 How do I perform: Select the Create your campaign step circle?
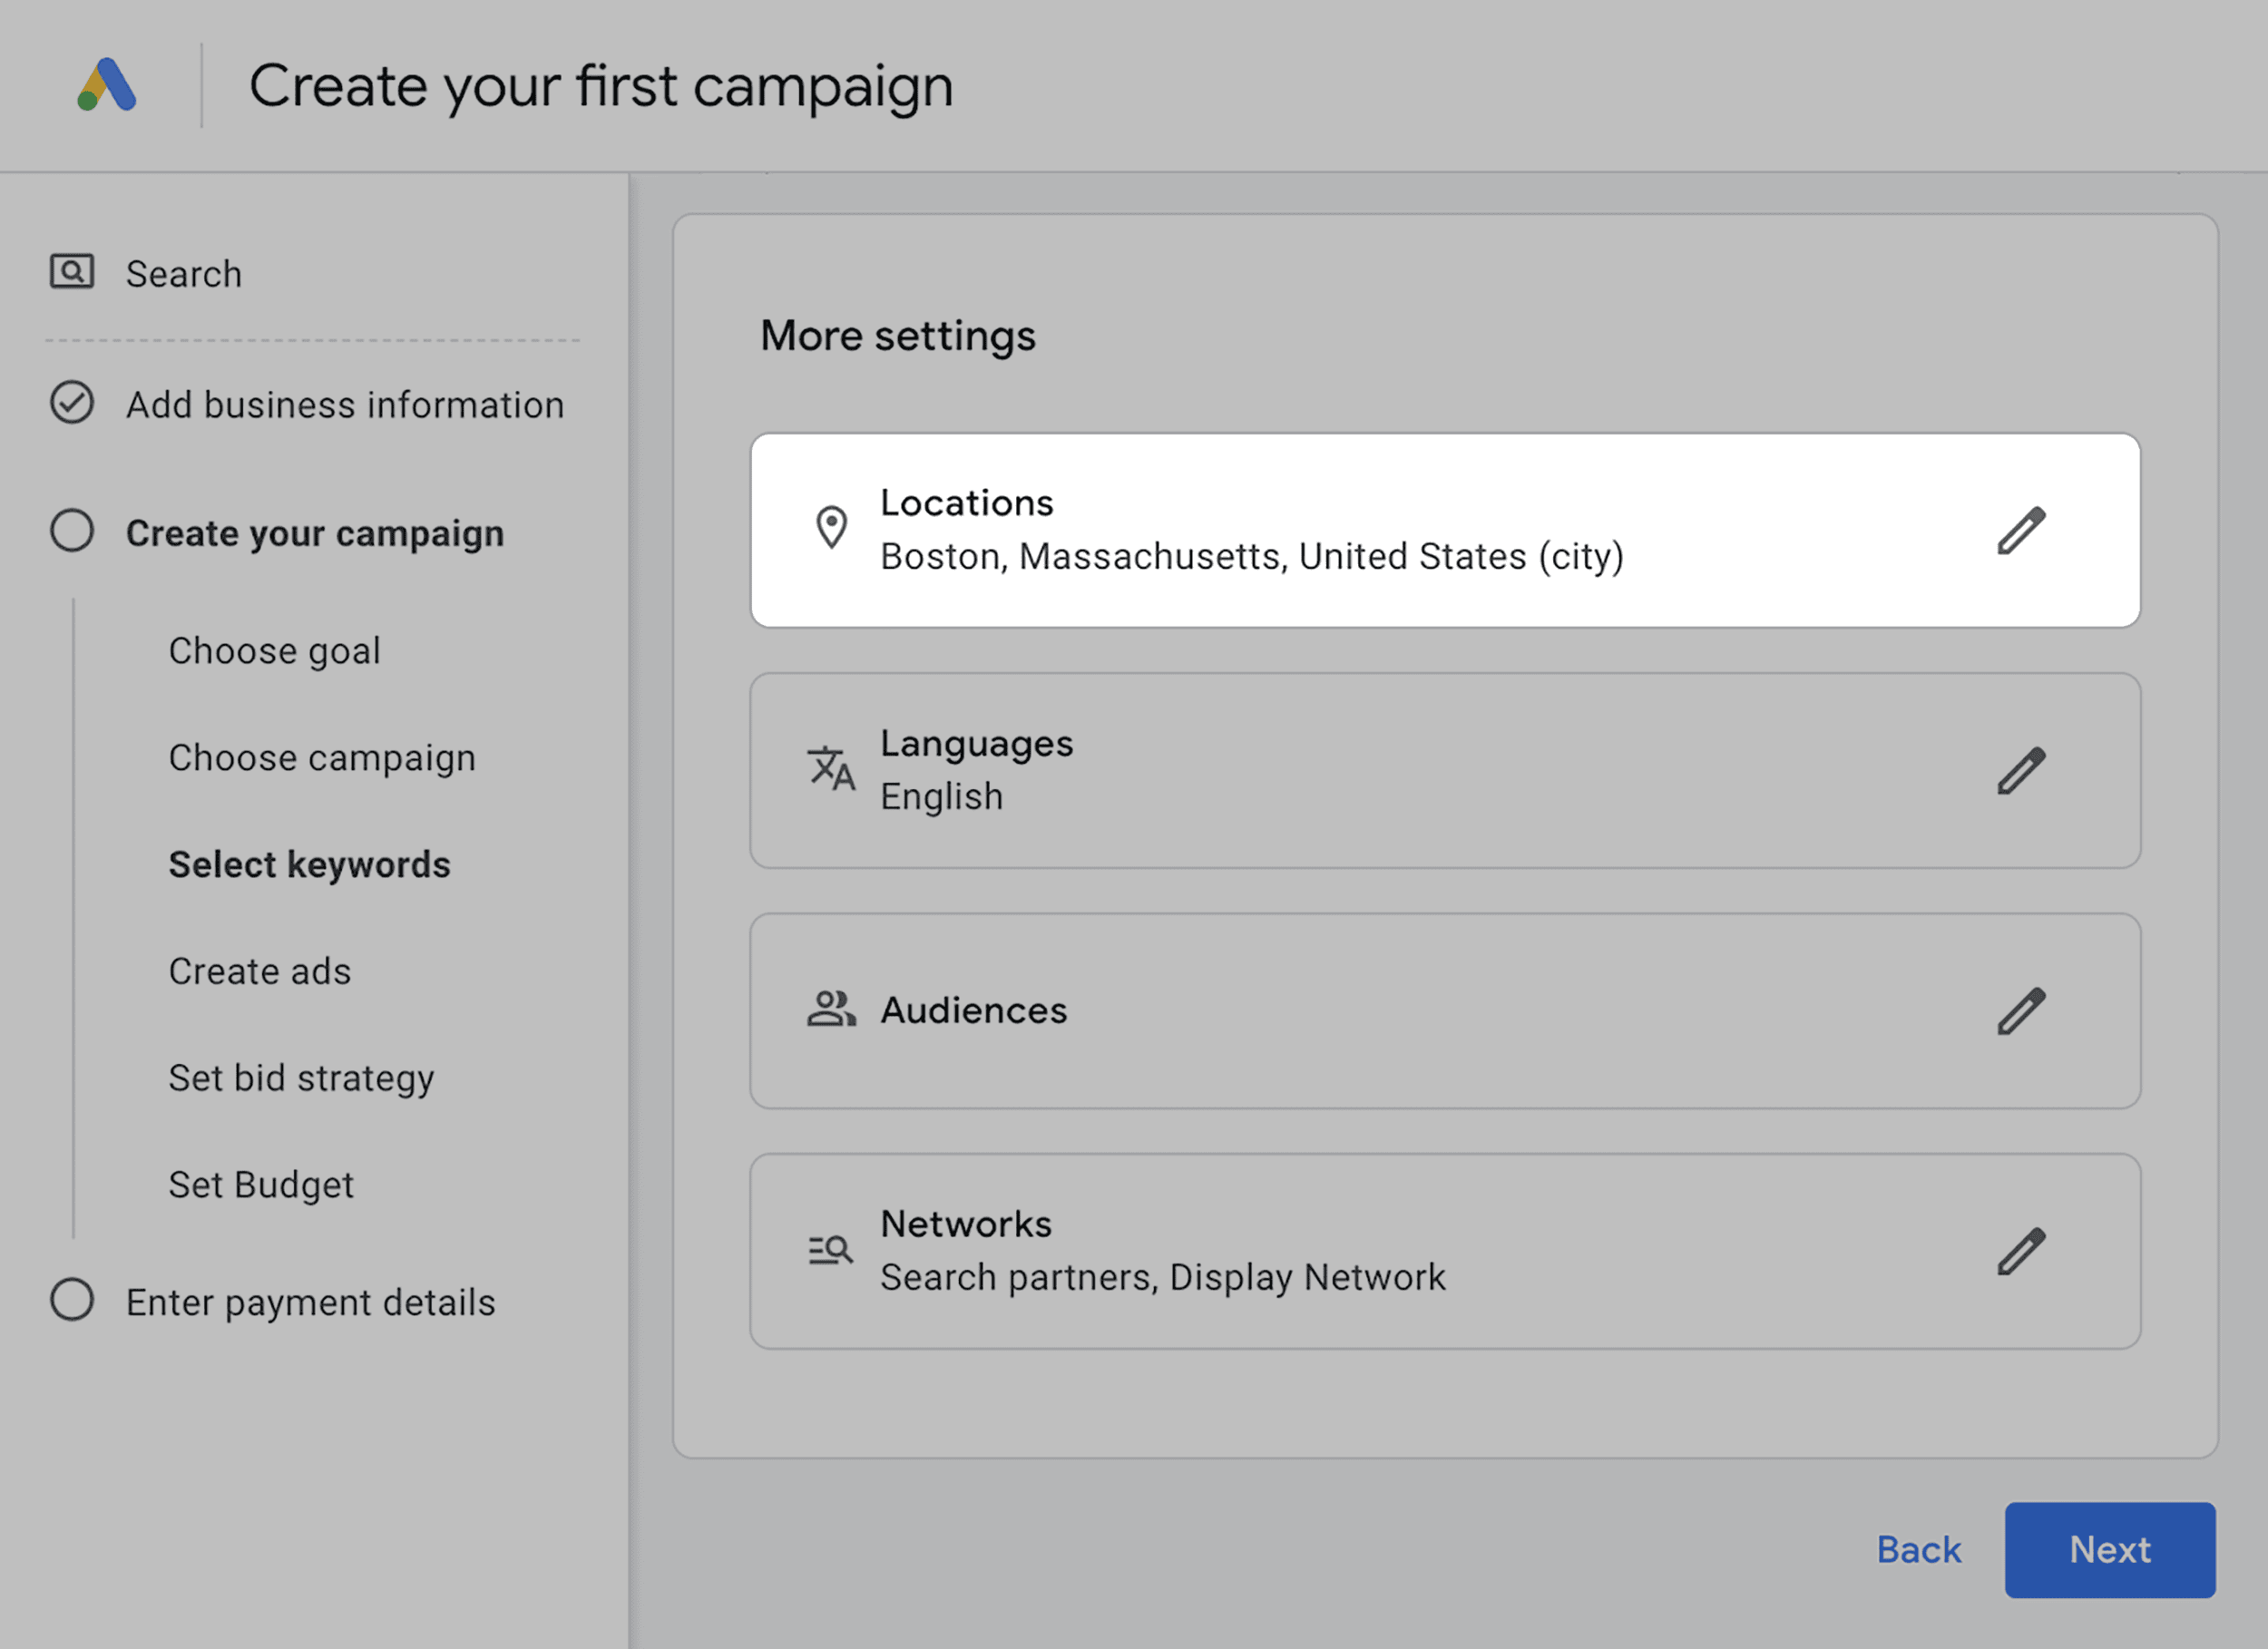pyautogui.click(x=72, y=531)
